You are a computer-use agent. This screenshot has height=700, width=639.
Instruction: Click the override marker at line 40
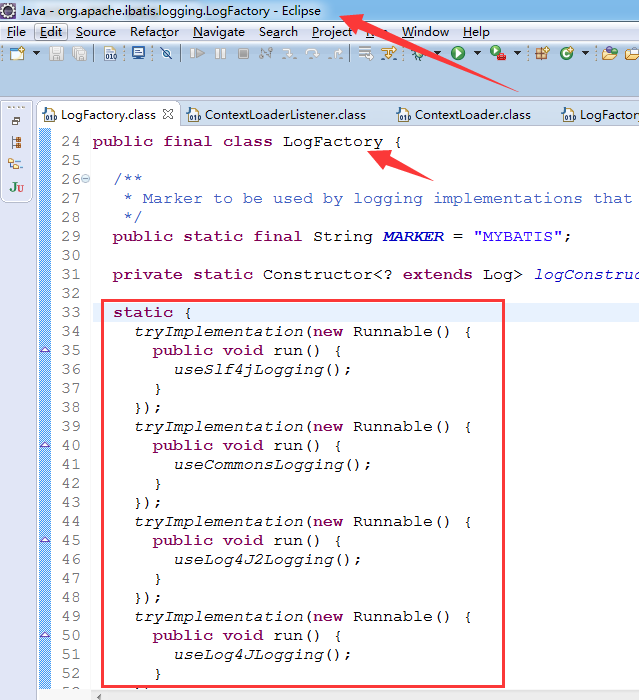[45, 445]
